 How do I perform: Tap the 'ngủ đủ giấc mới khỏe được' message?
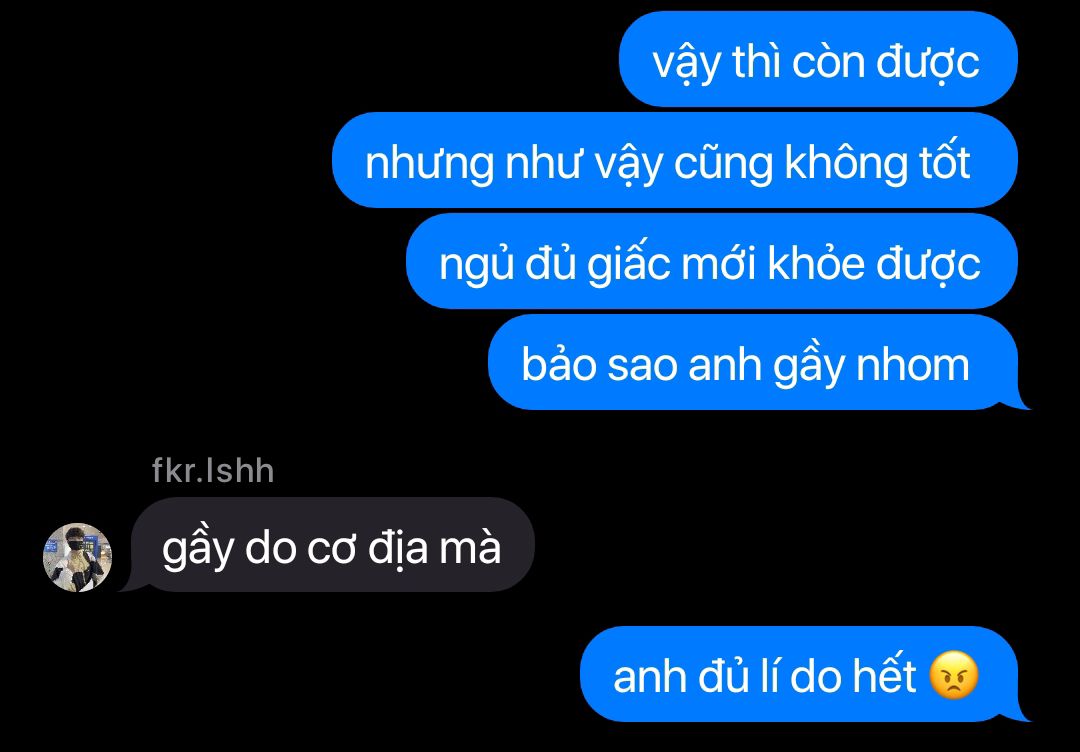712,262
